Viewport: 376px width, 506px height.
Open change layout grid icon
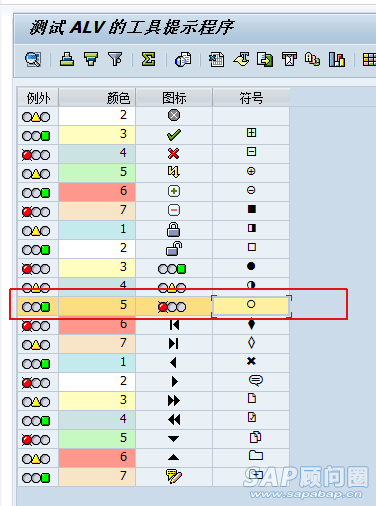coord(369,60)
